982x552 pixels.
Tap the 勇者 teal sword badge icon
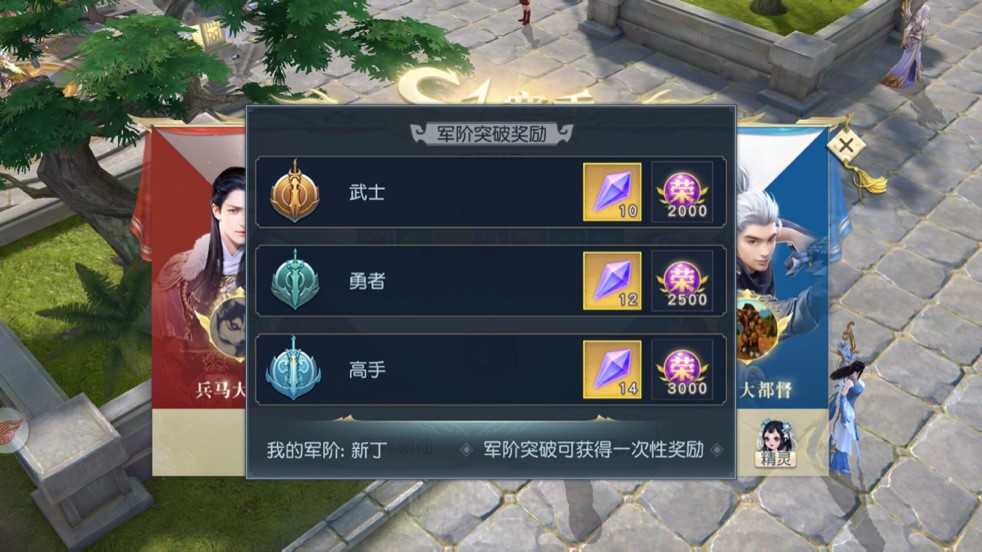294,280
